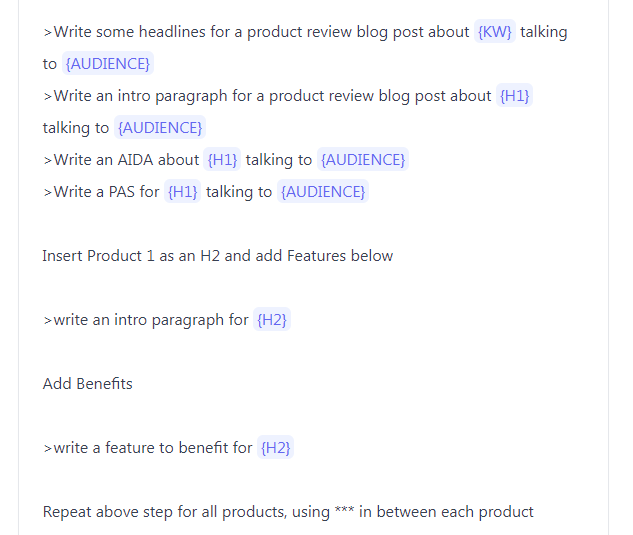Click lowercase '>write an intro paragraph for' text
Viewport: 633px width, 535px height.
pyautogui.click(x=145, y=320)
